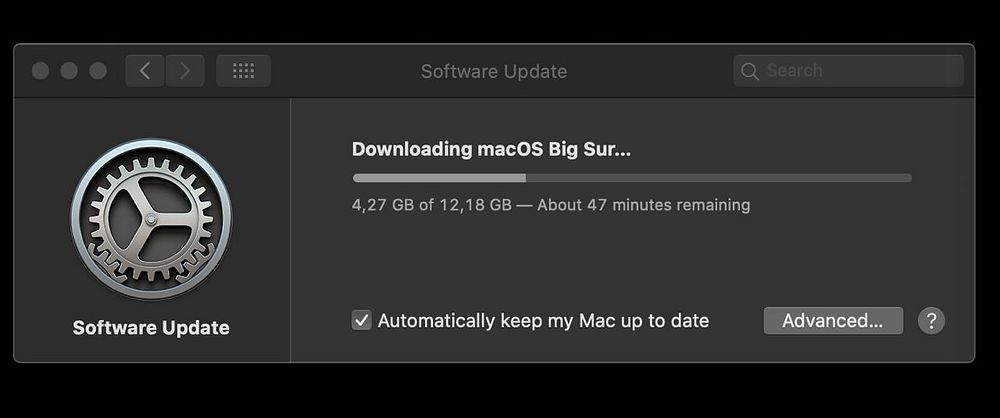Click the "Software Update" label under the gear

[151, 328]
